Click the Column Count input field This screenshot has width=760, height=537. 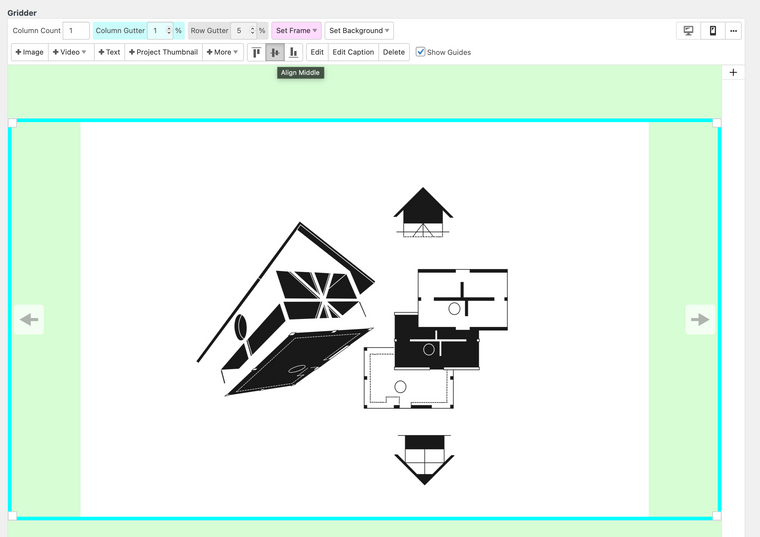[x=76, y=31]
